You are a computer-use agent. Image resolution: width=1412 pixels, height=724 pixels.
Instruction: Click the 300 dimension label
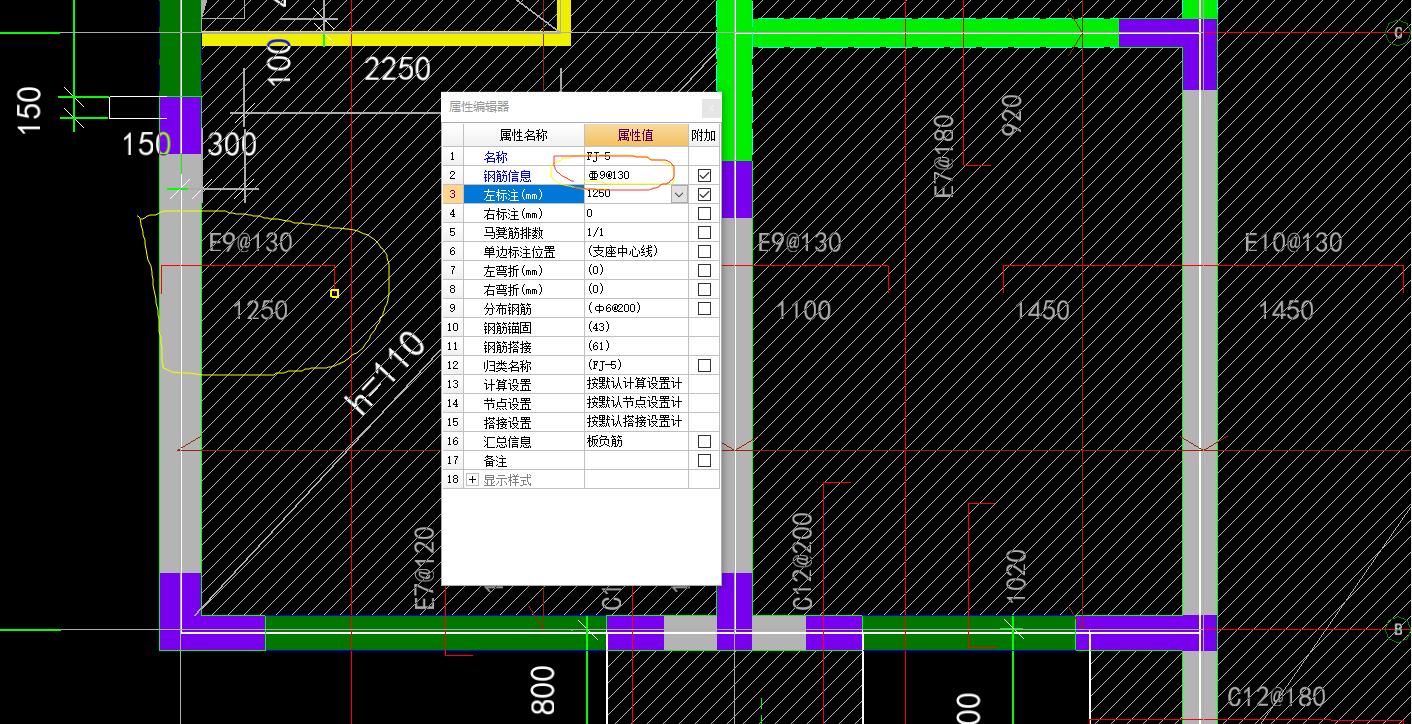232,145
